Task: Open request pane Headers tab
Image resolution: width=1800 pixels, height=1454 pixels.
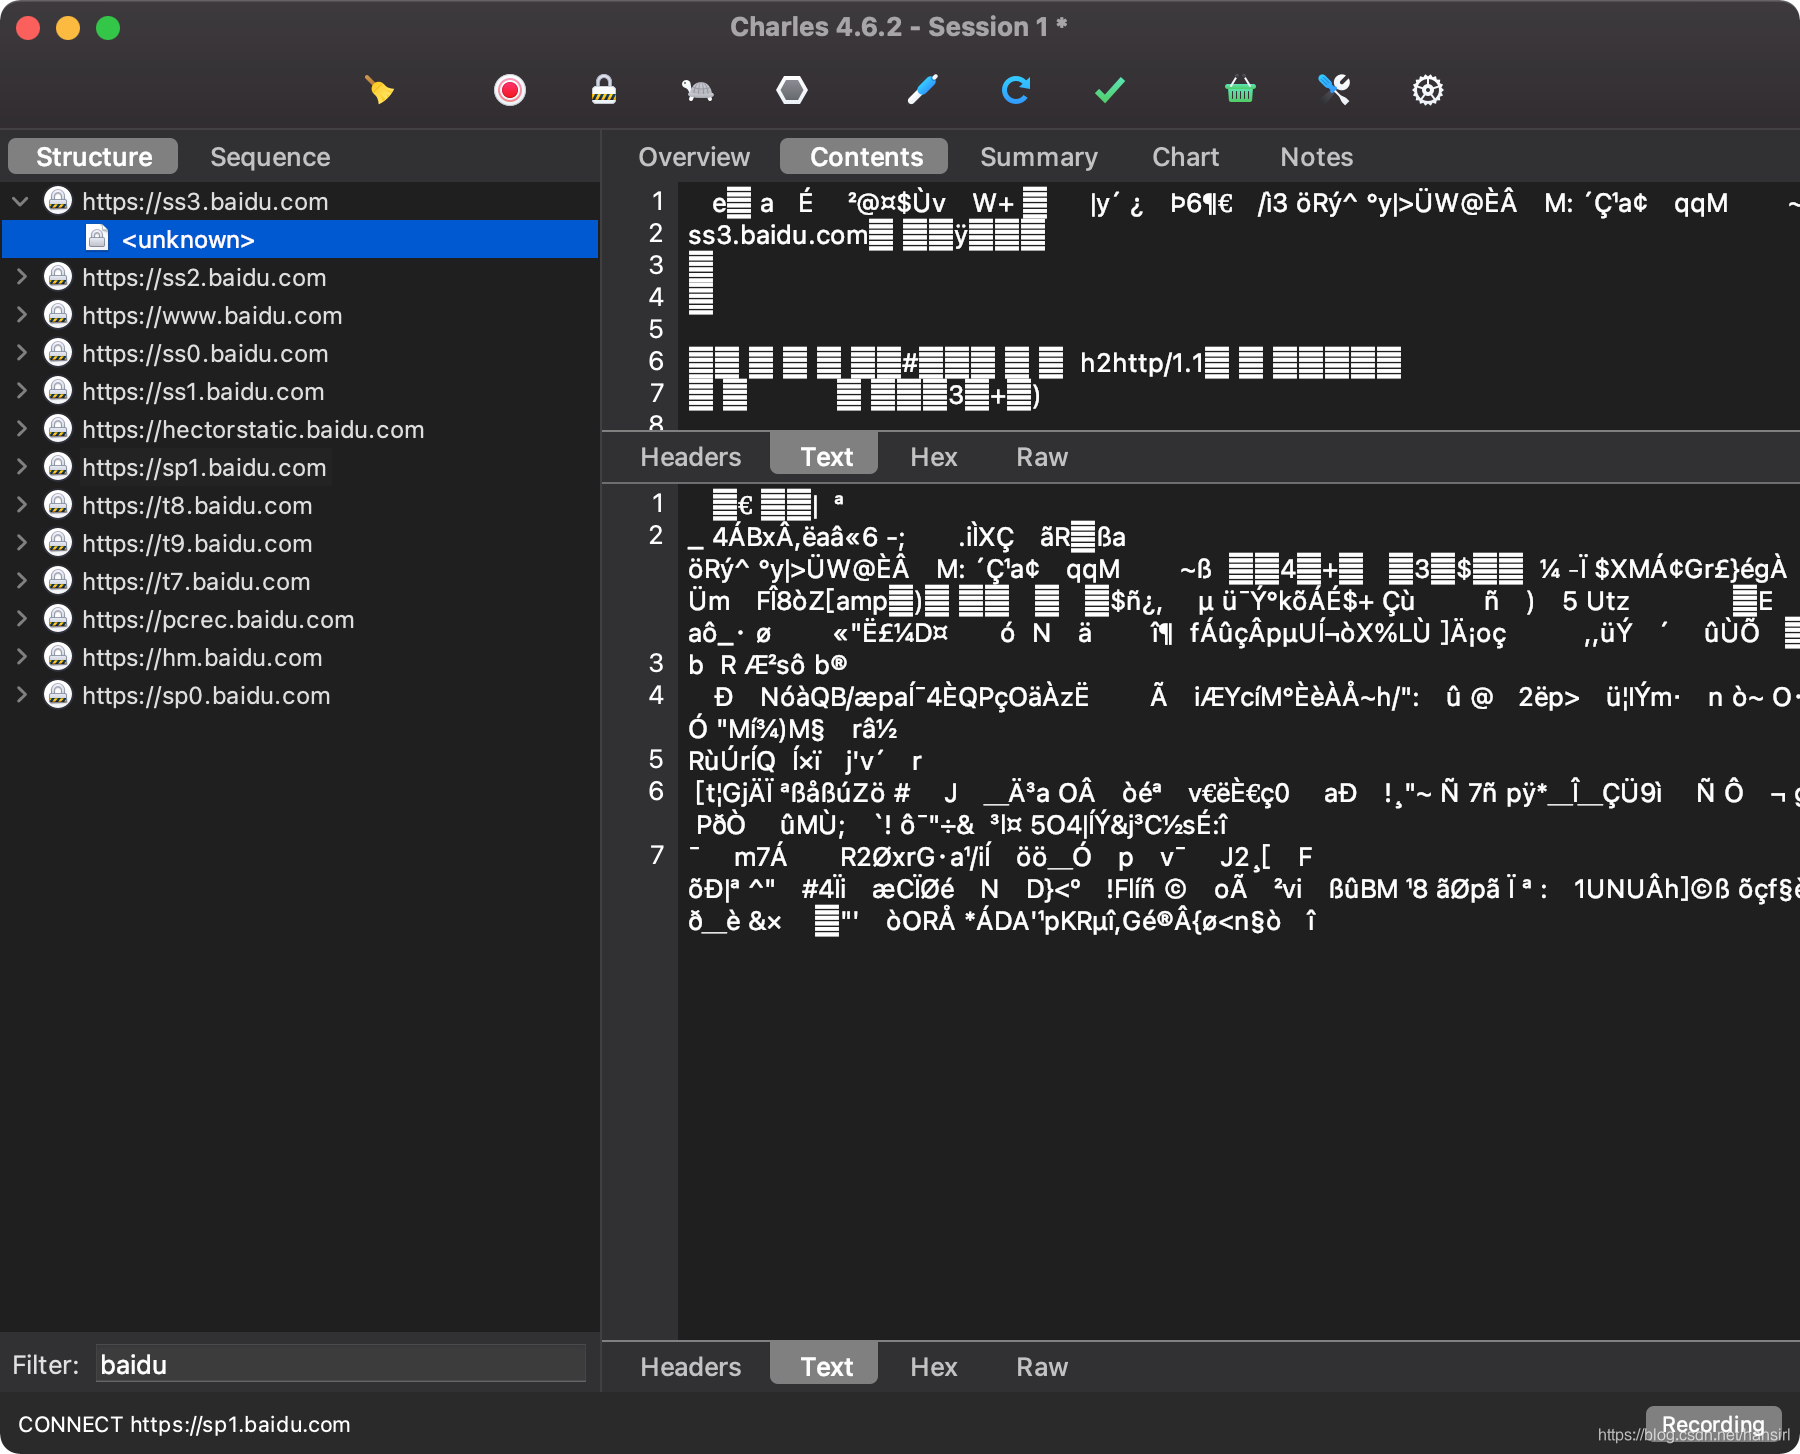Action: point(691,457)
